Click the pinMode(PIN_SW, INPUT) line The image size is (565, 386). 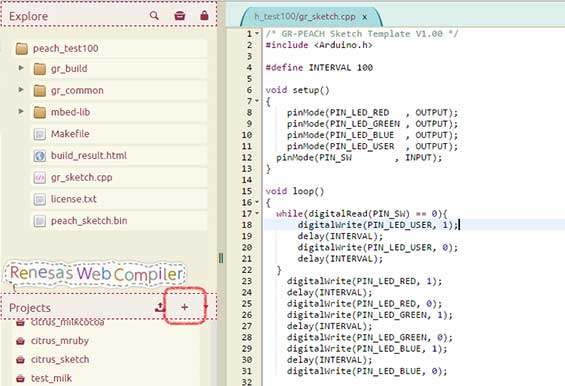click(x=359, y=157)
